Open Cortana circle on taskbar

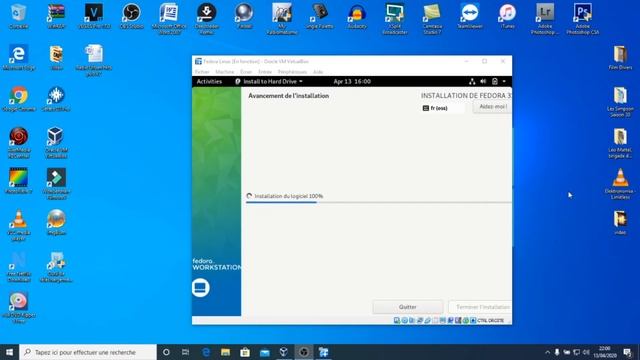click(166, 352)
